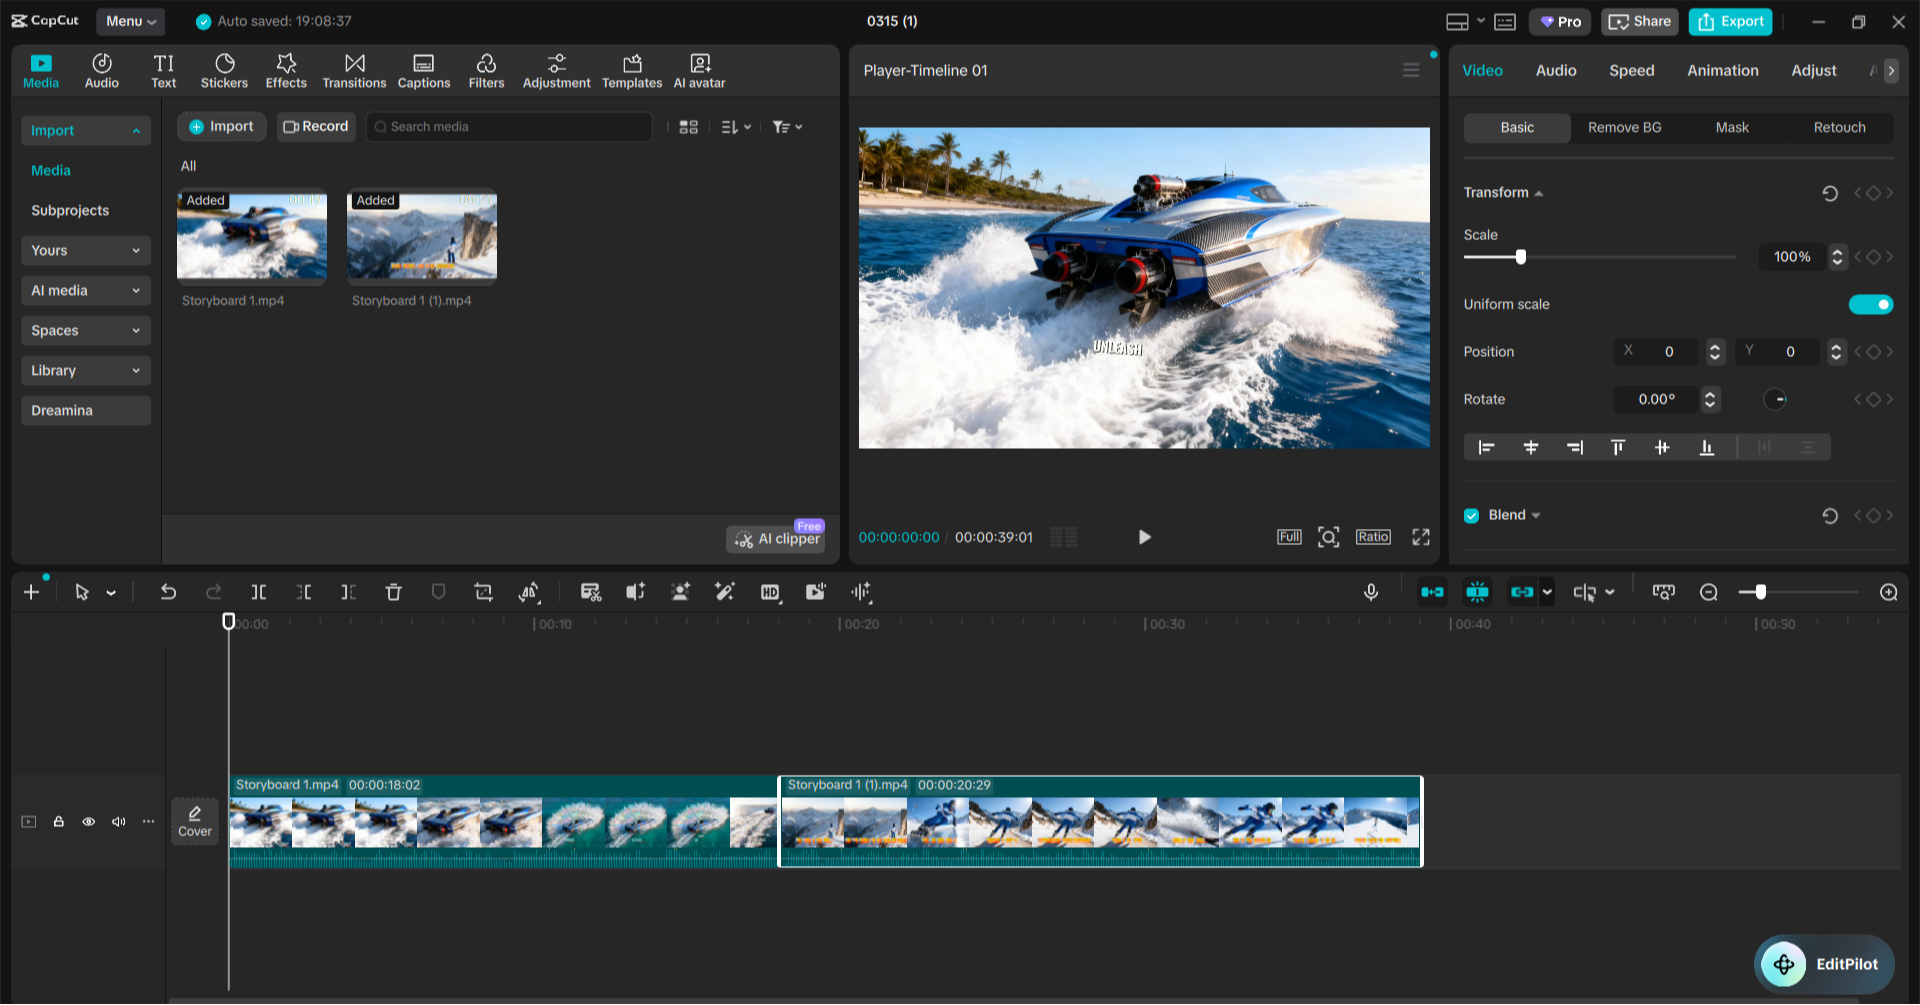Click the Export button
The width and height of the screenshot is (1920, 1005).
point(1730,21)
